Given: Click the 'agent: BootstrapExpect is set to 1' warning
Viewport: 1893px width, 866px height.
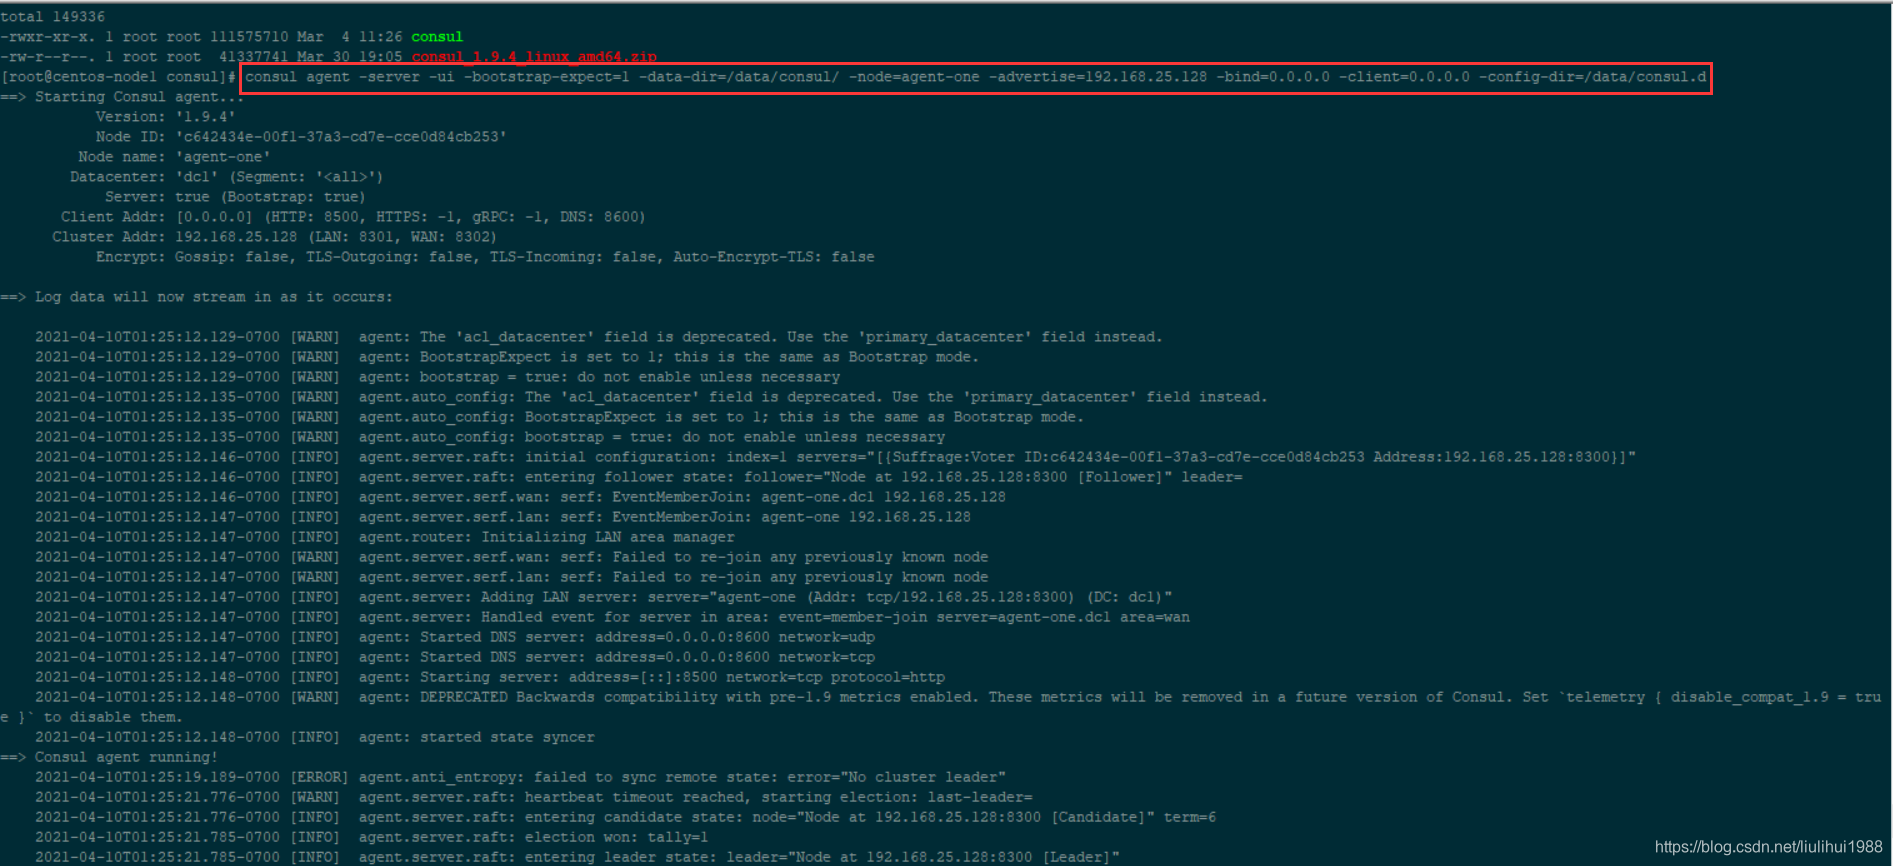Looking at the screenshot, I should (x=507, y=357).
